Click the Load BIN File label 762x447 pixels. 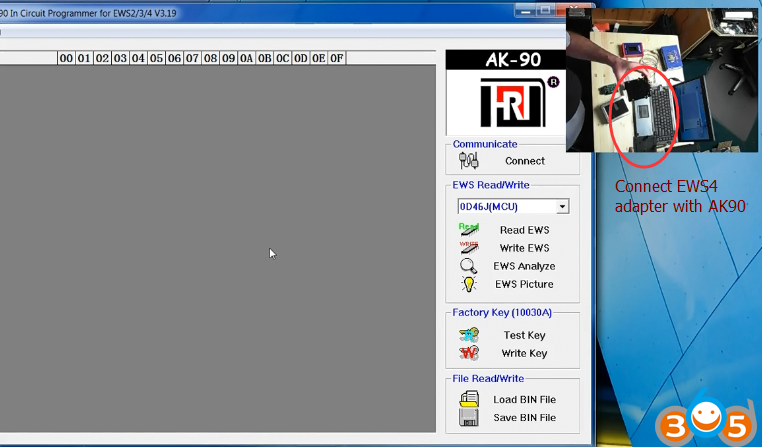click(x=524, y=399)
